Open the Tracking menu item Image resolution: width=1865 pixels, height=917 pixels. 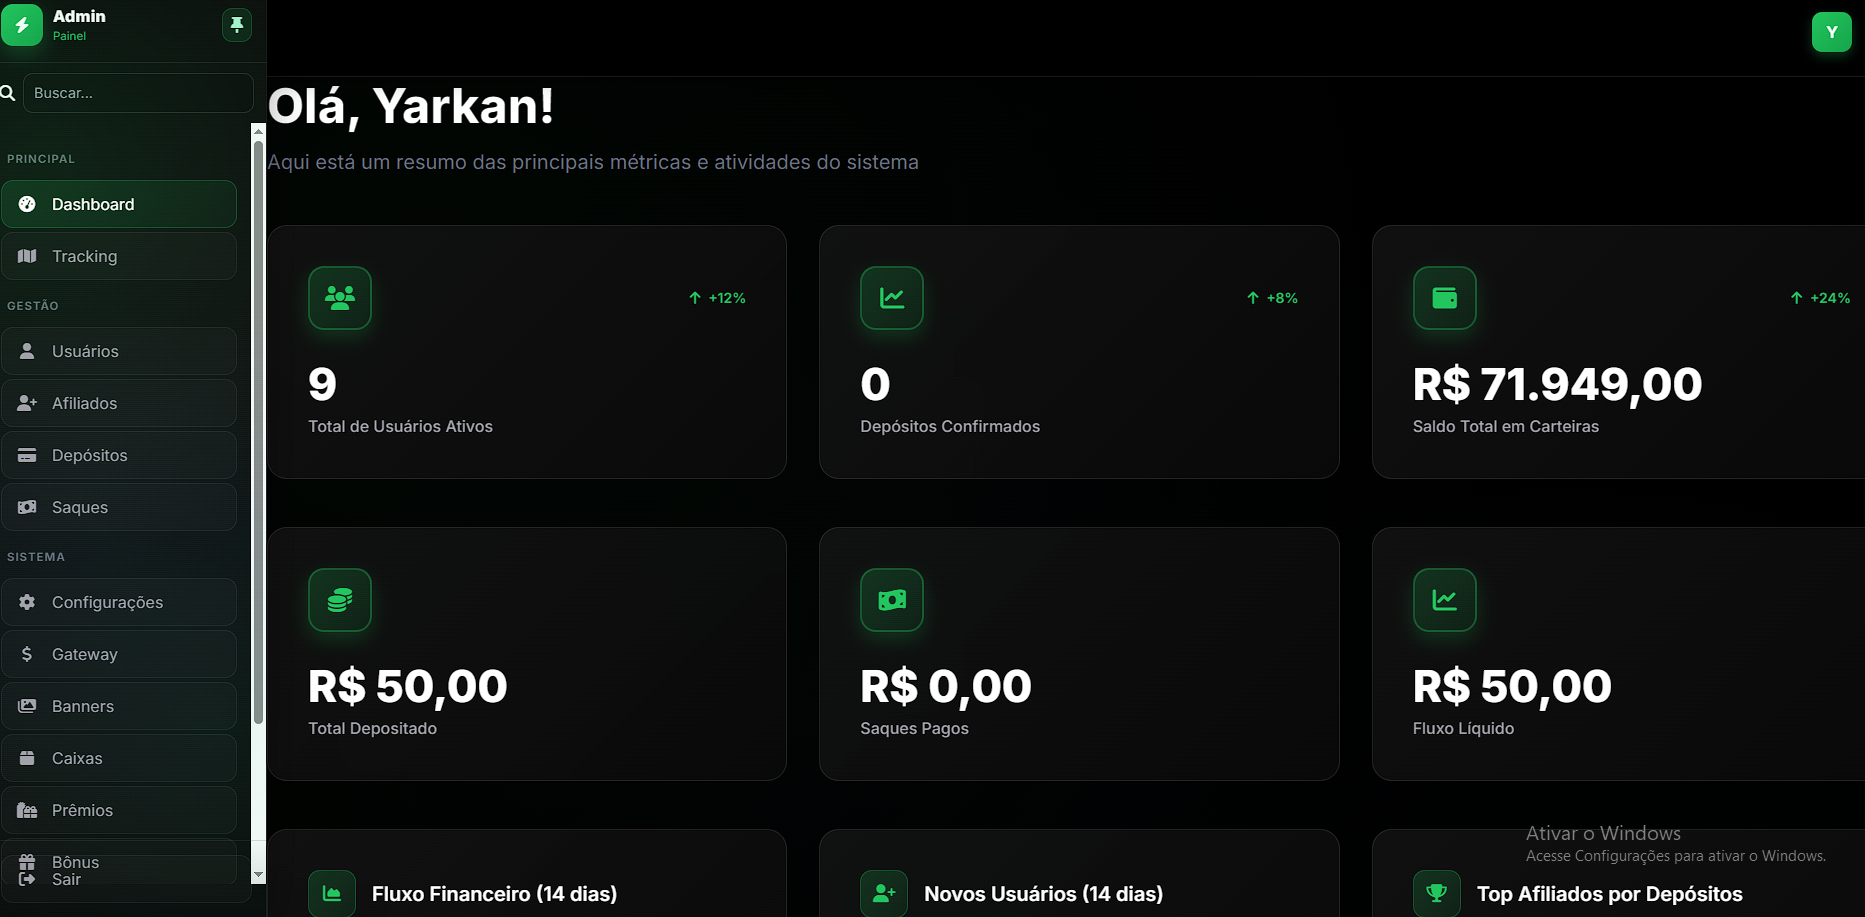coord(119,256)
